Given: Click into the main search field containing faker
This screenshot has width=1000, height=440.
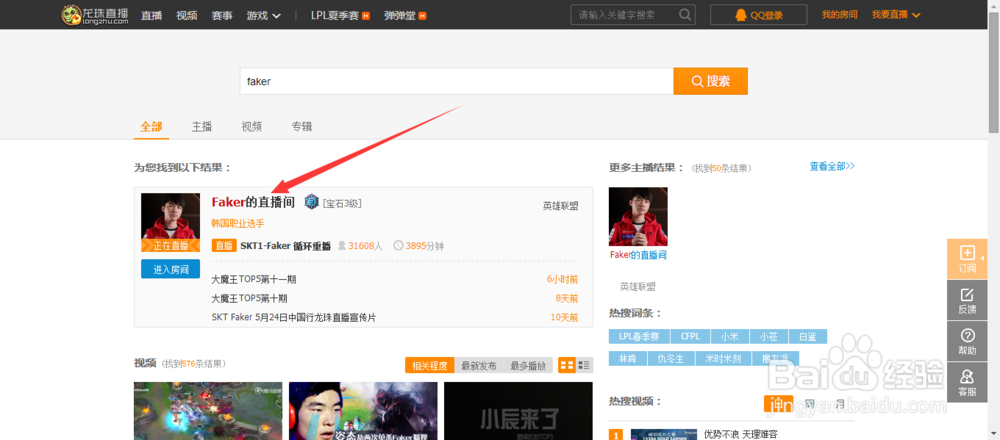Looking at the screenshot, I should 457,81.
